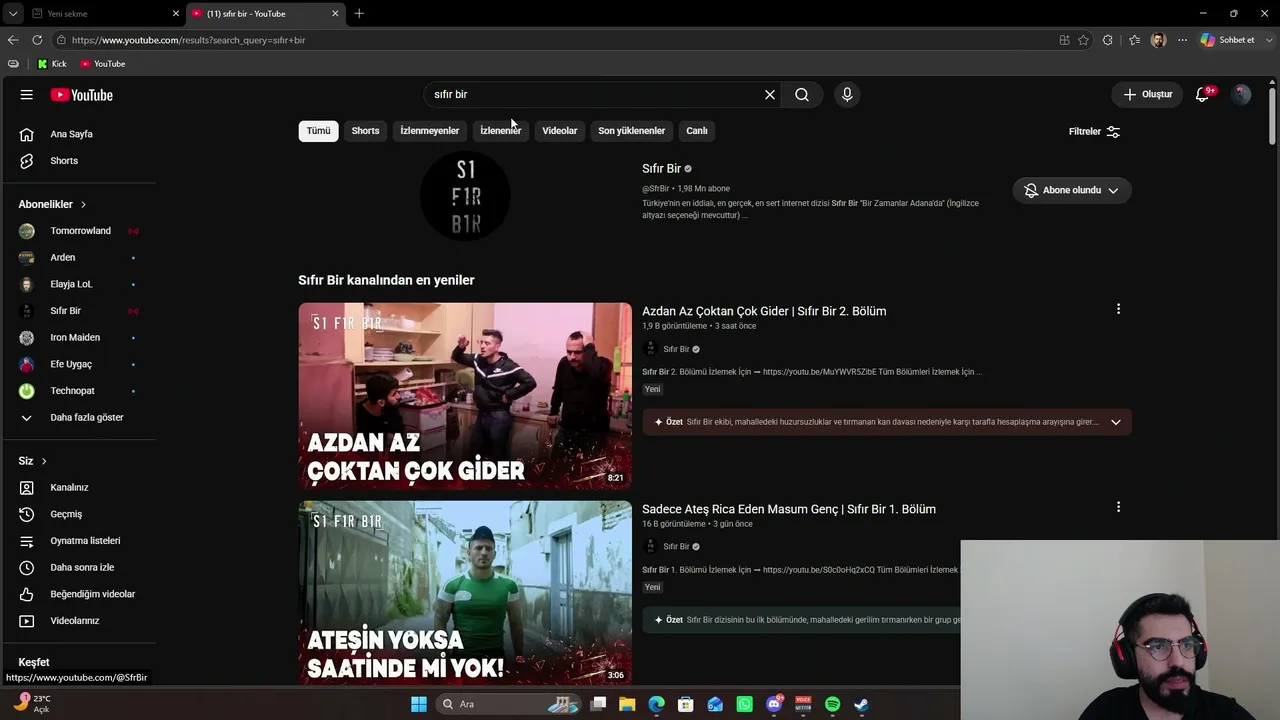Open Steam from the taskbar
Image resolution: width=1280 pixels, height=720 pixels.
pos(862,704)
